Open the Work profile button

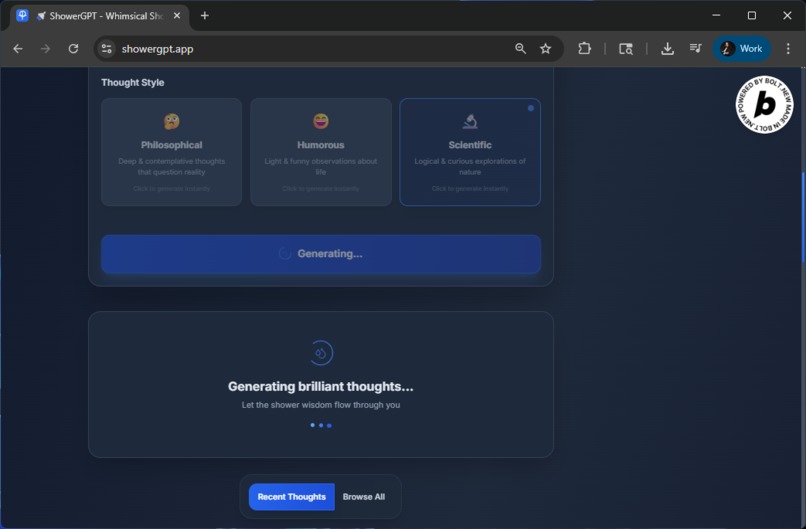point(741,49)
